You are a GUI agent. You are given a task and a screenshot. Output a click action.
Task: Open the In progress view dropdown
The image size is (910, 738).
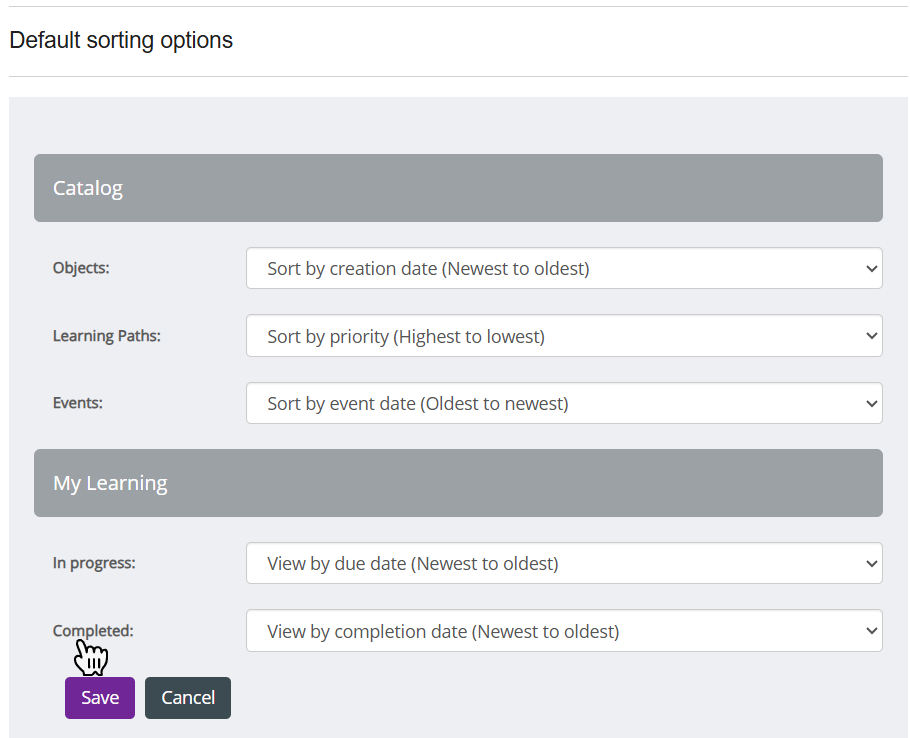(563, 563)
